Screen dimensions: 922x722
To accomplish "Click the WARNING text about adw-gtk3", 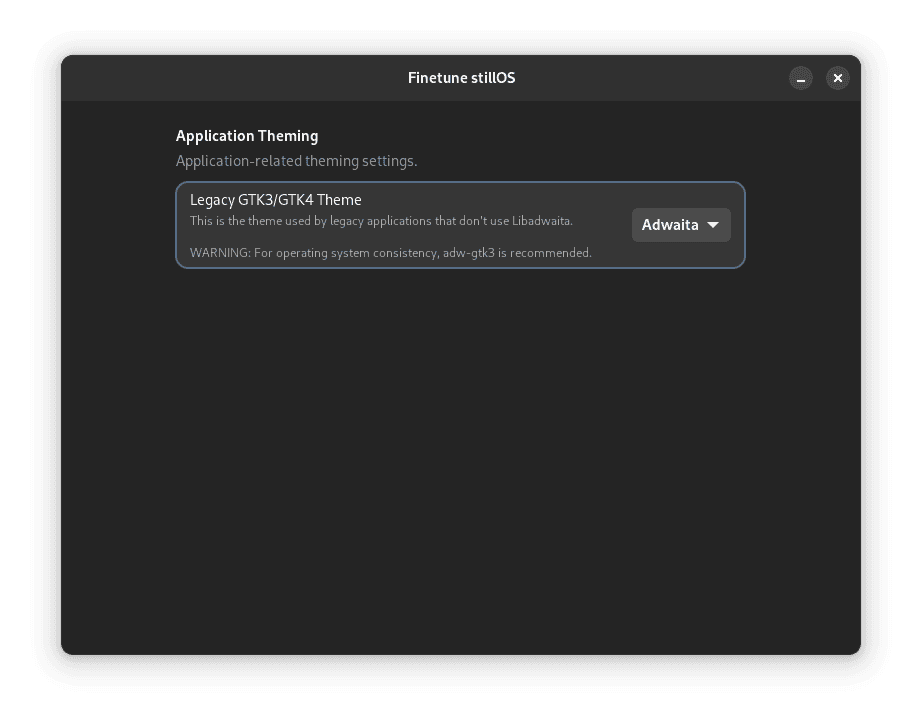I will click(390, 253).
